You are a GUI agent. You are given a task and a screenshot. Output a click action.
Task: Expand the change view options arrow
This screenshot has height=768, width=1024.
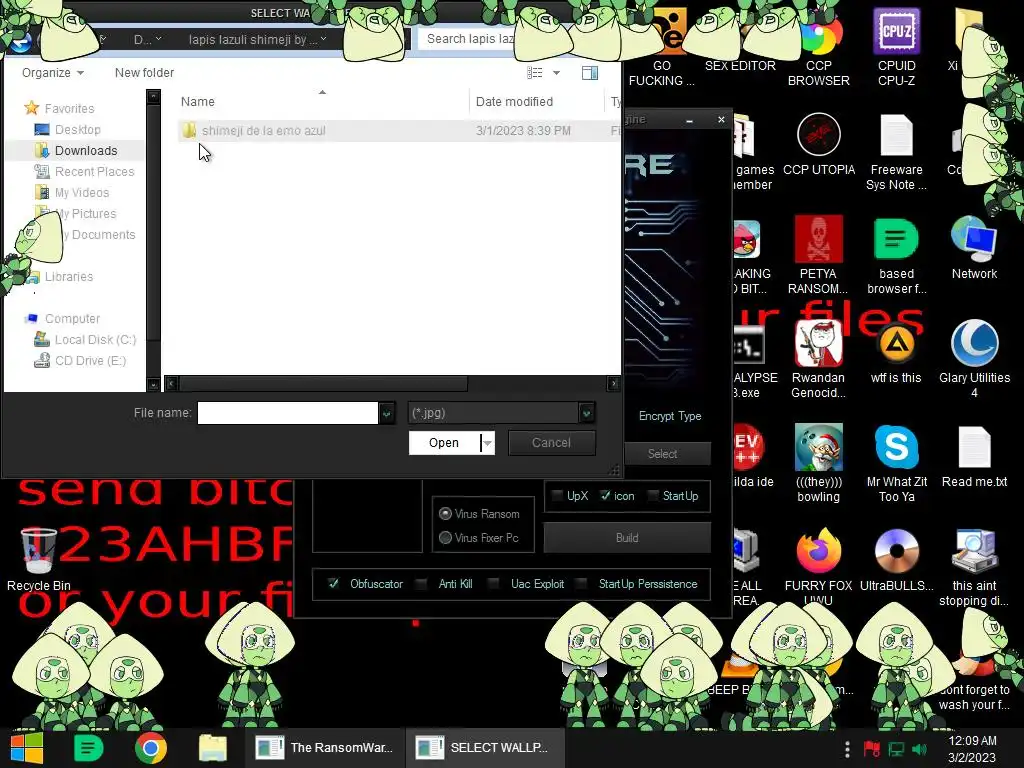tap(556, 72)
